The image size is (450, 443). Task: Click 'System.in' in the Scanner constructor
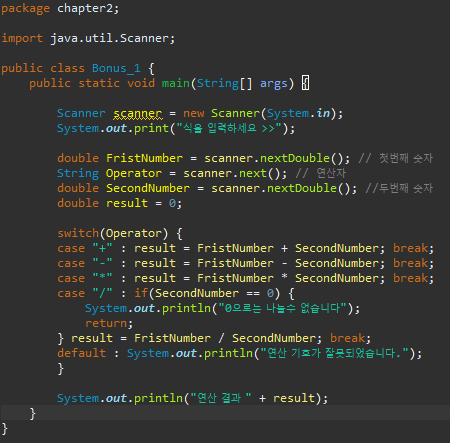tap(298, 113)
